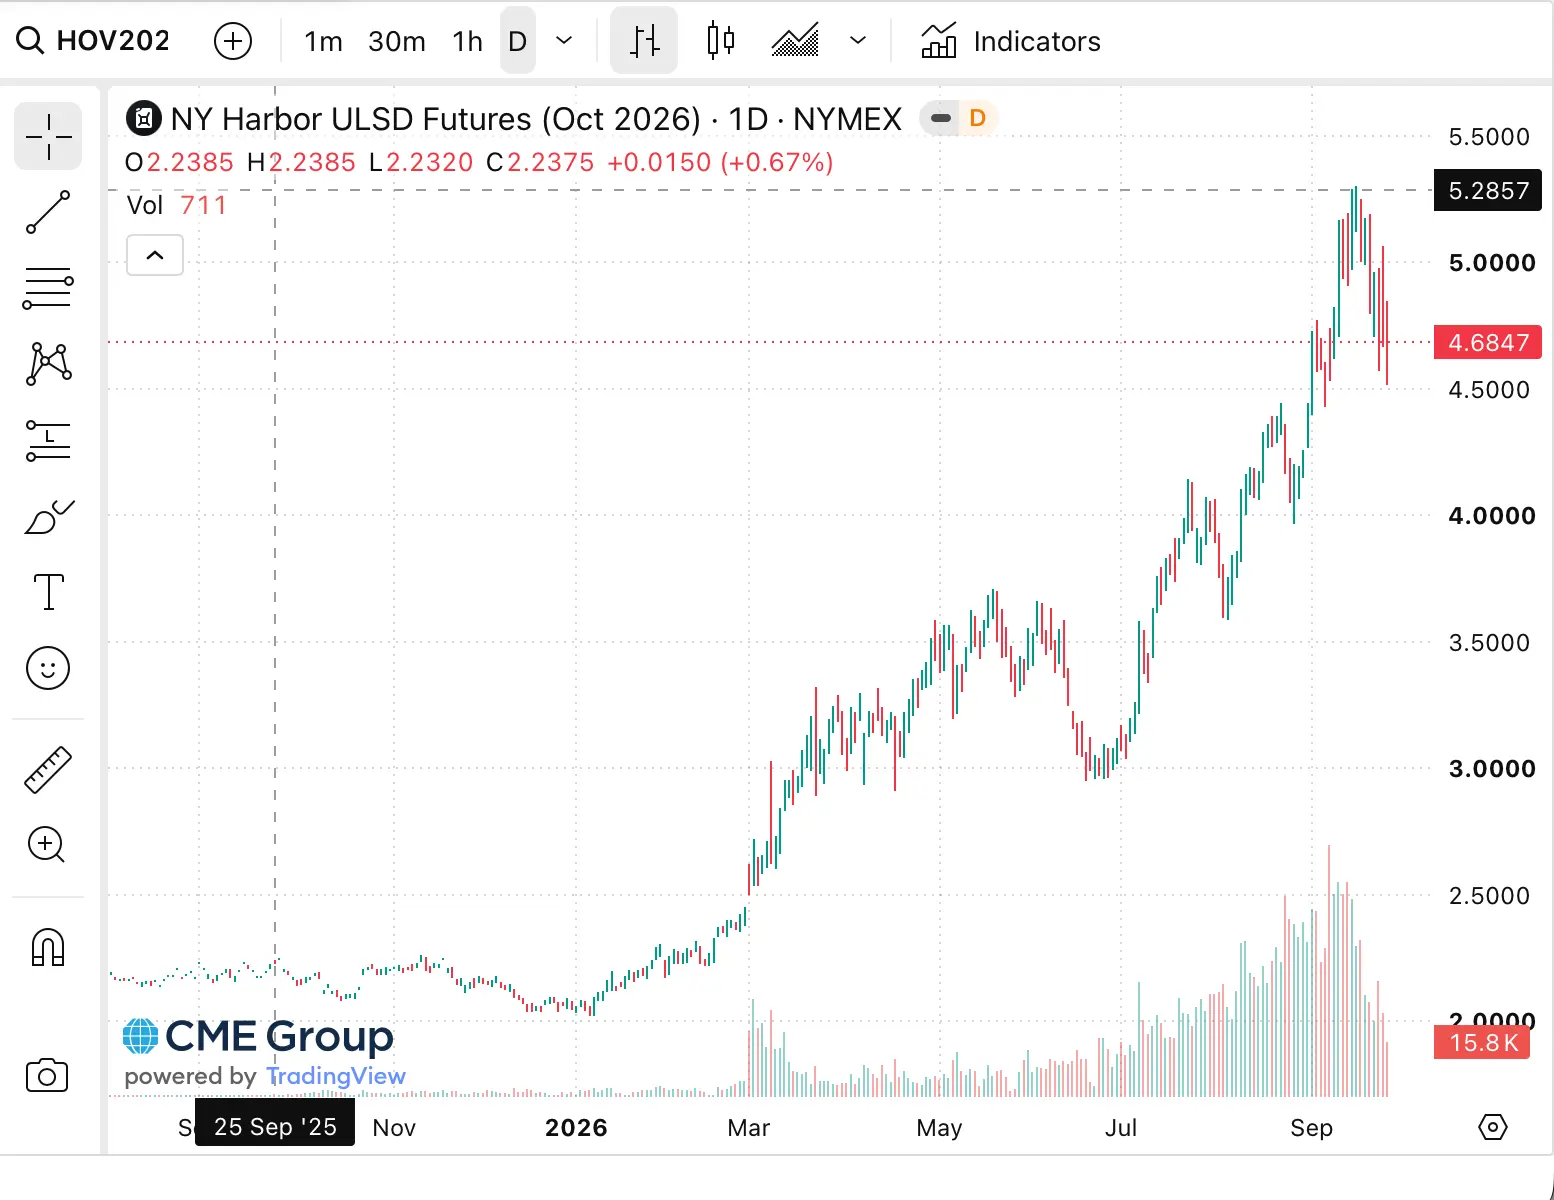
Task: Open the Fibonacci retracement tool group
Action: 48,288
